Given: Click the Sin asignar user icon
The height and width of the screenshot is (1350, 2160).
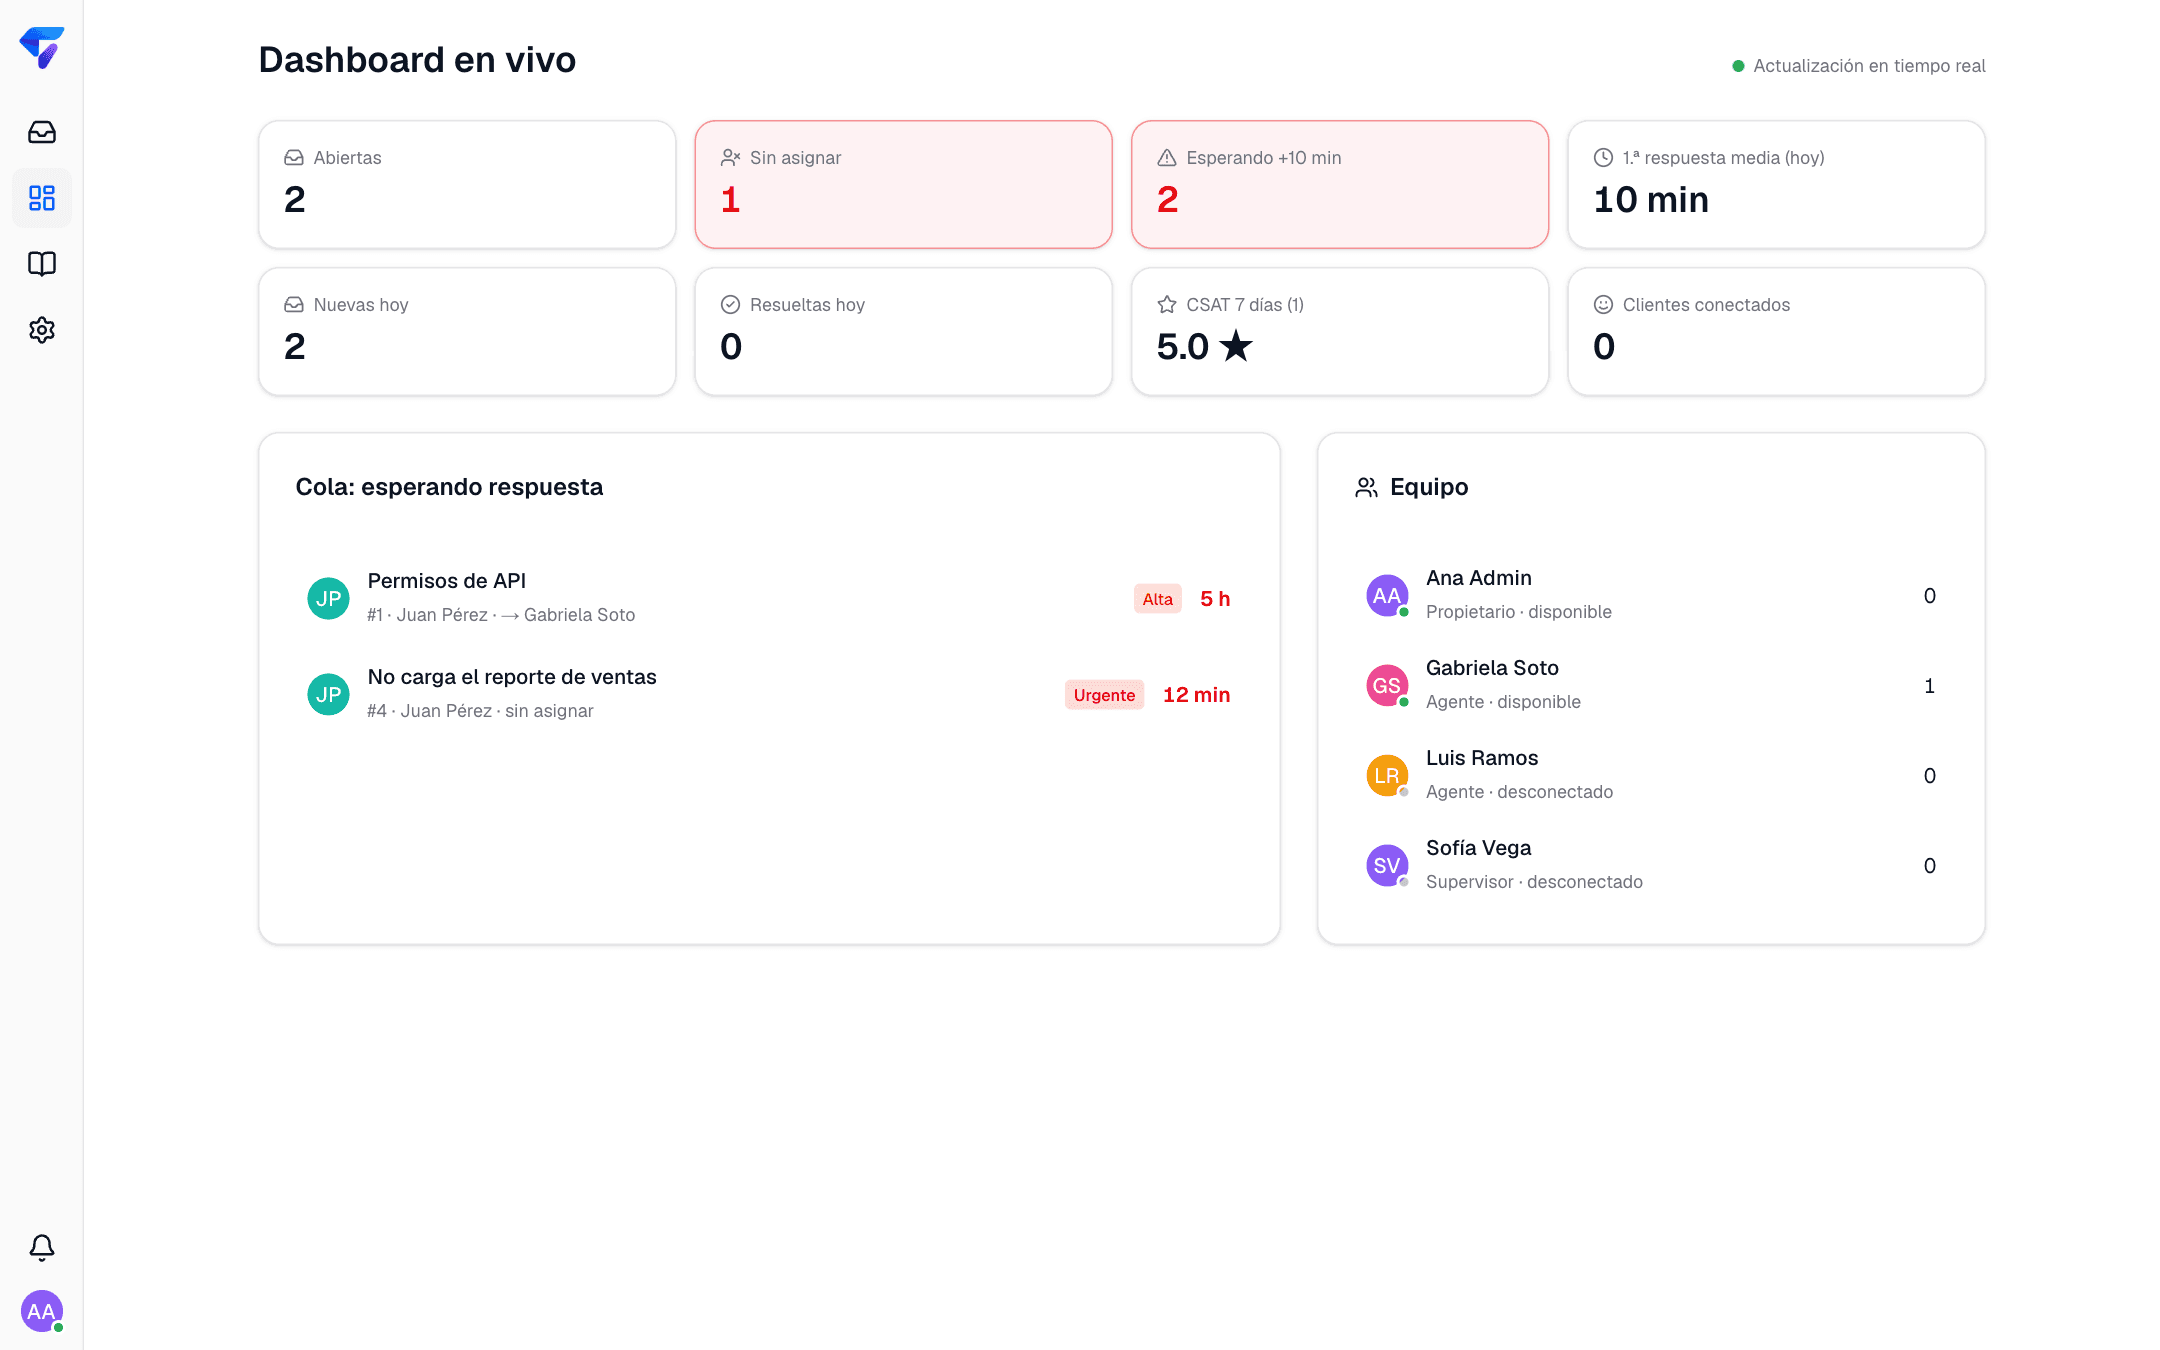Looking at the screenshot, I should tap(731, 158).
